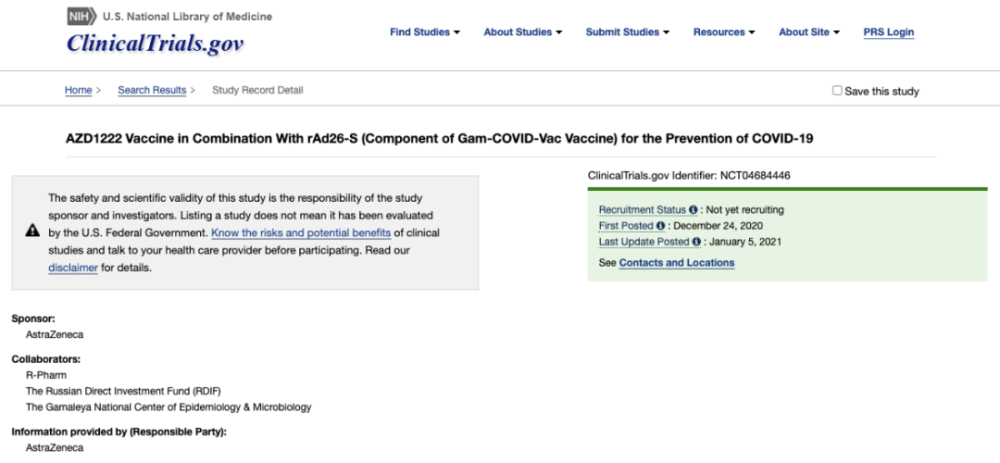Click the First Posted info icon

[660, 226]
